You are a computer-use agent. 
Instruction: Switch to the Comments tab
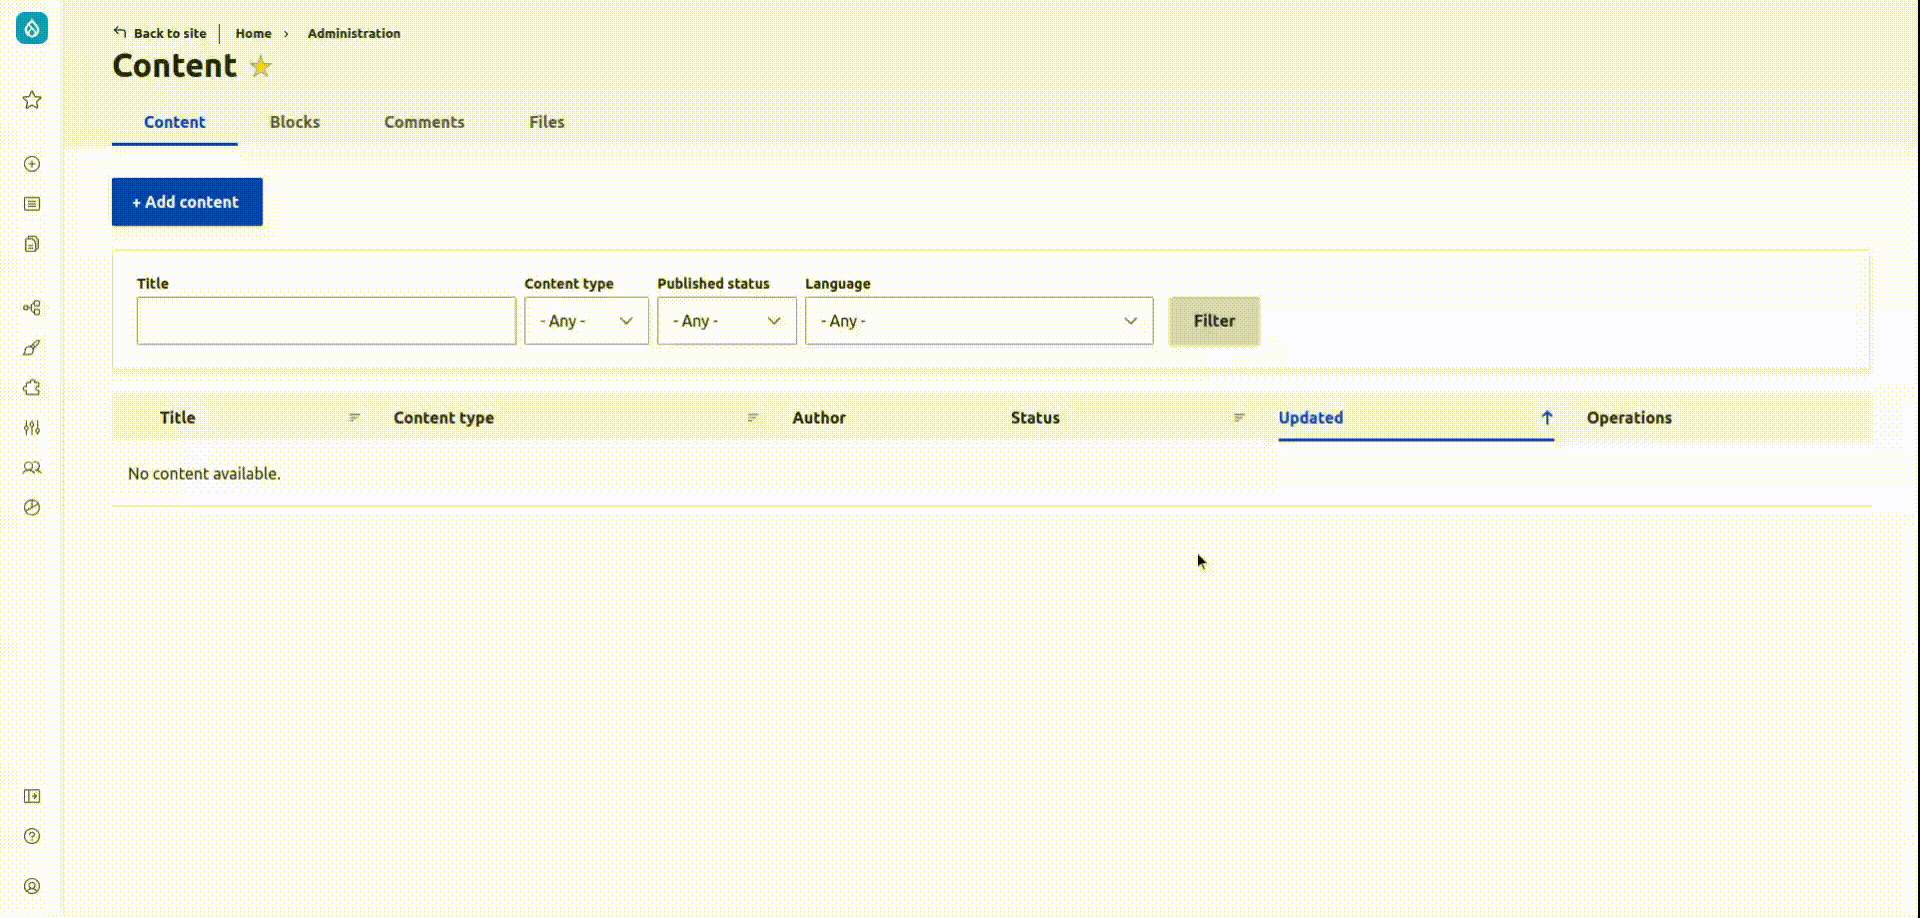tap(424, 122)
